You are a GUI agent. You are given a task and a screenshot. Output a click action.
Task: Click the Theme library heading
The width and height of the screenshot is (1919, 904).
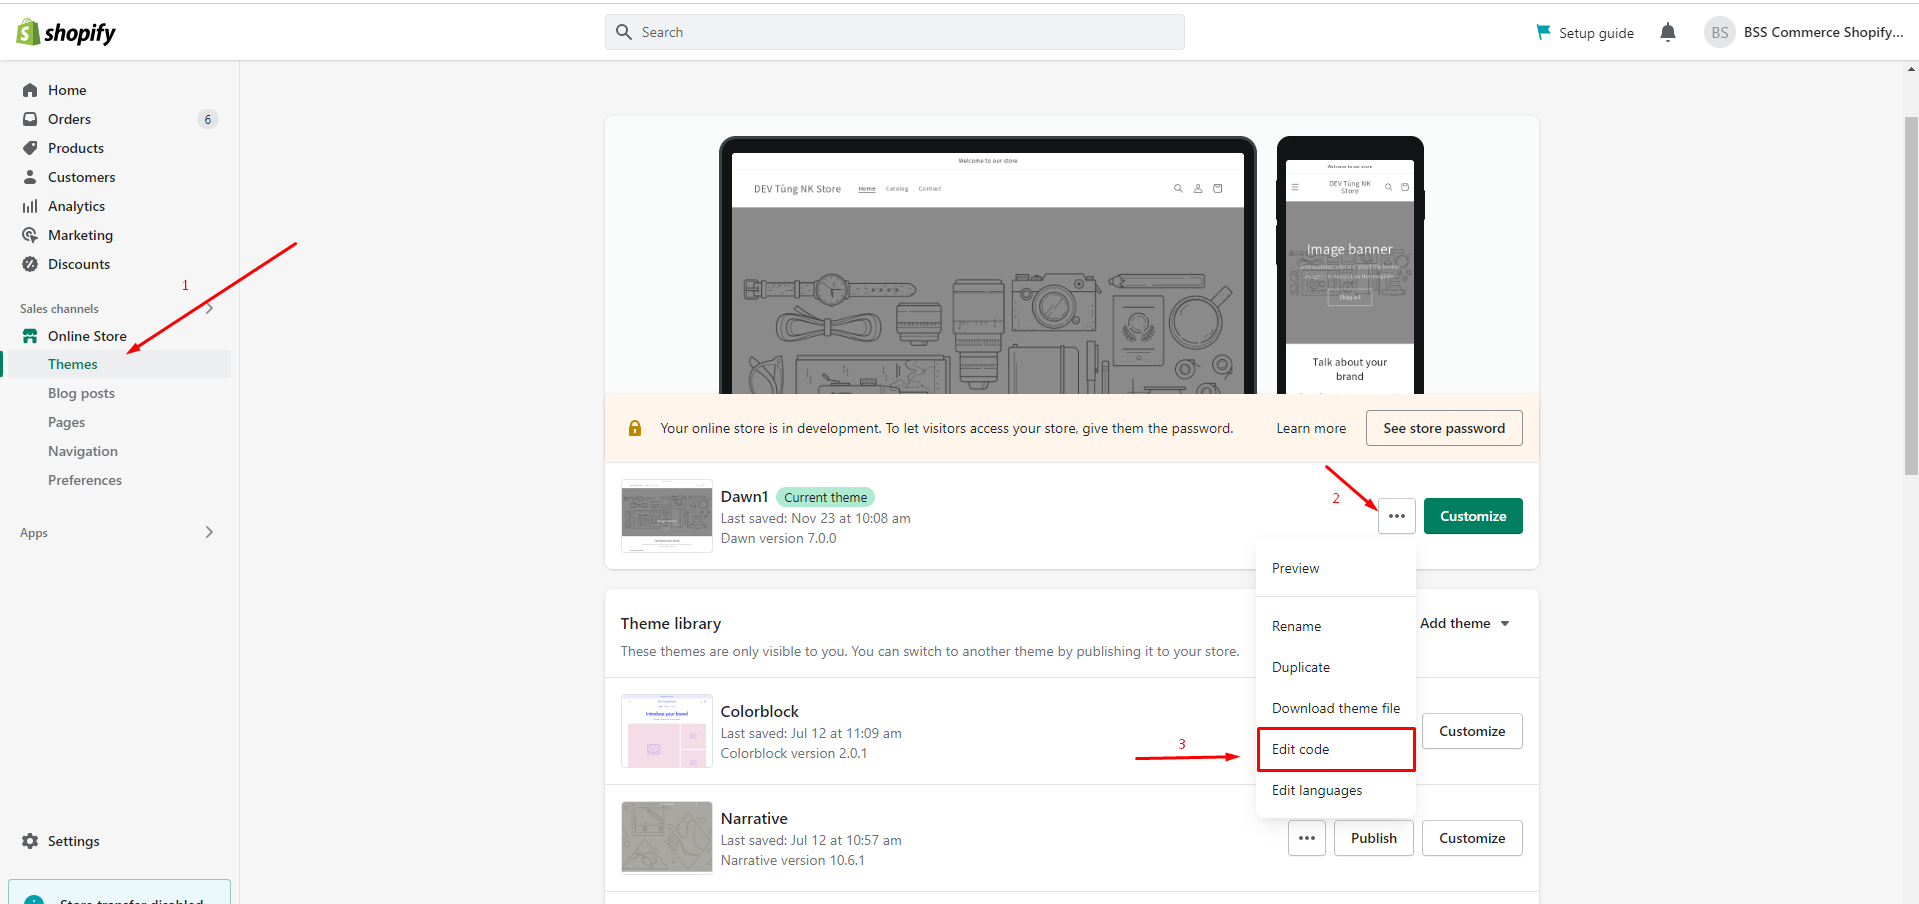671,623
